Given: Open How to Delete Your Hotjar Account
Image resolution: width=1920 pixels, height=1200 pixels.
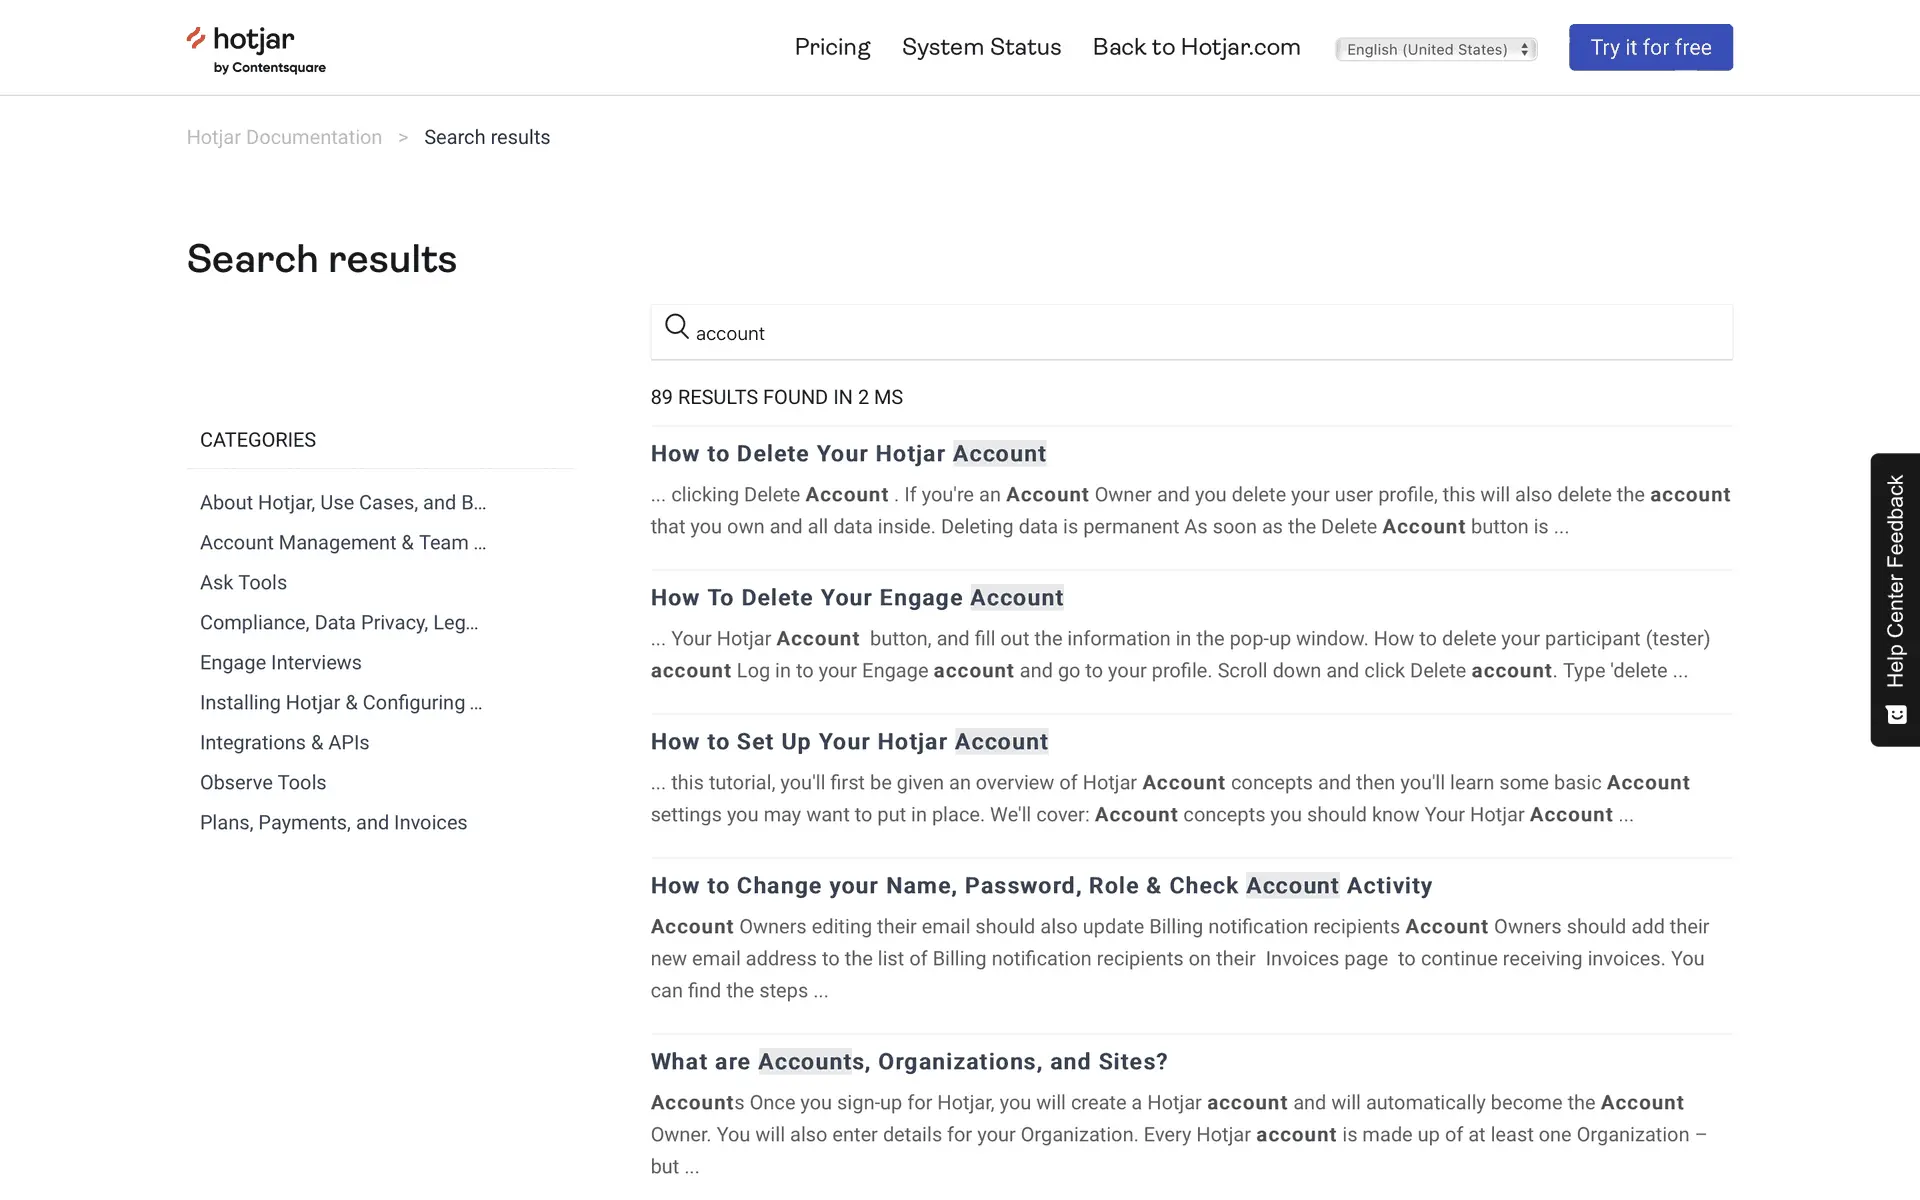Looking at the screenshot, I should [848, 454].
